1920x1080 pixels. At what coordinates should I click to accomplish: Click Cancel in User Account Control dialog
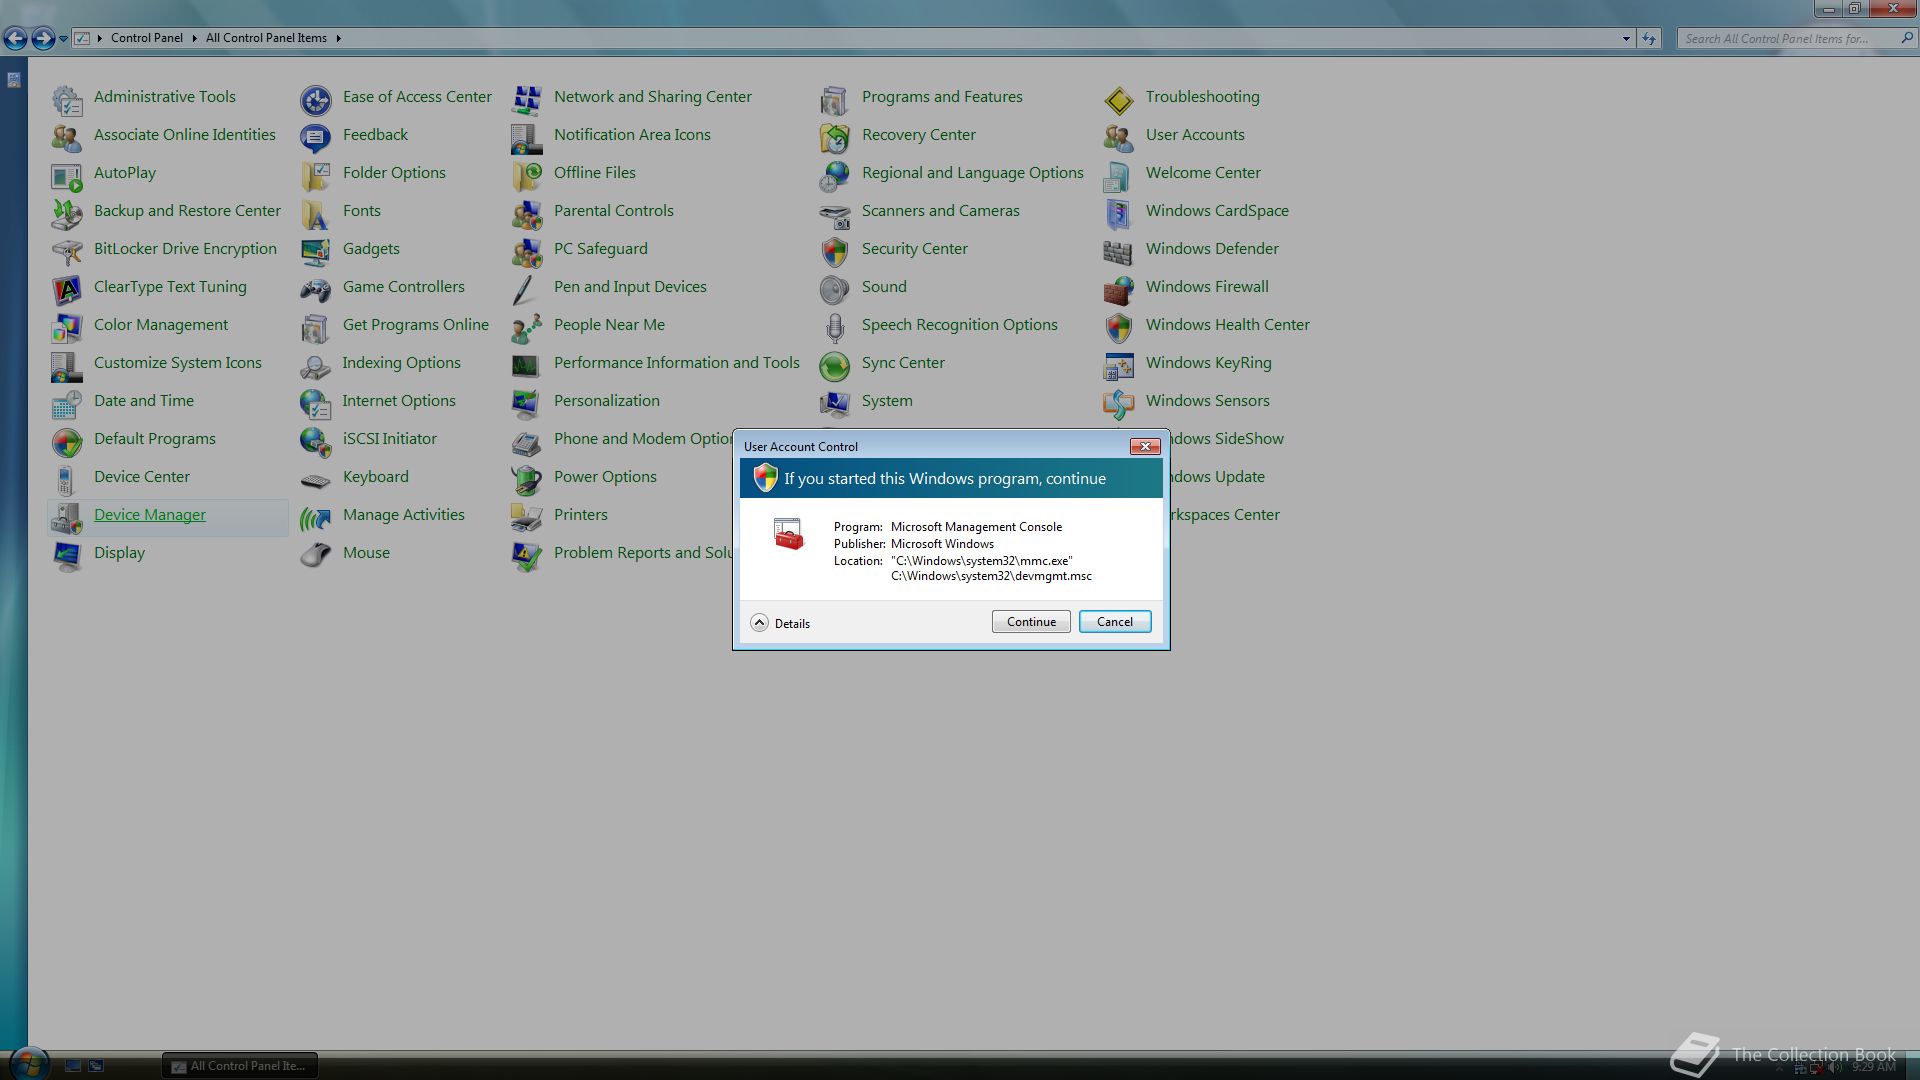pos(1115,621)
